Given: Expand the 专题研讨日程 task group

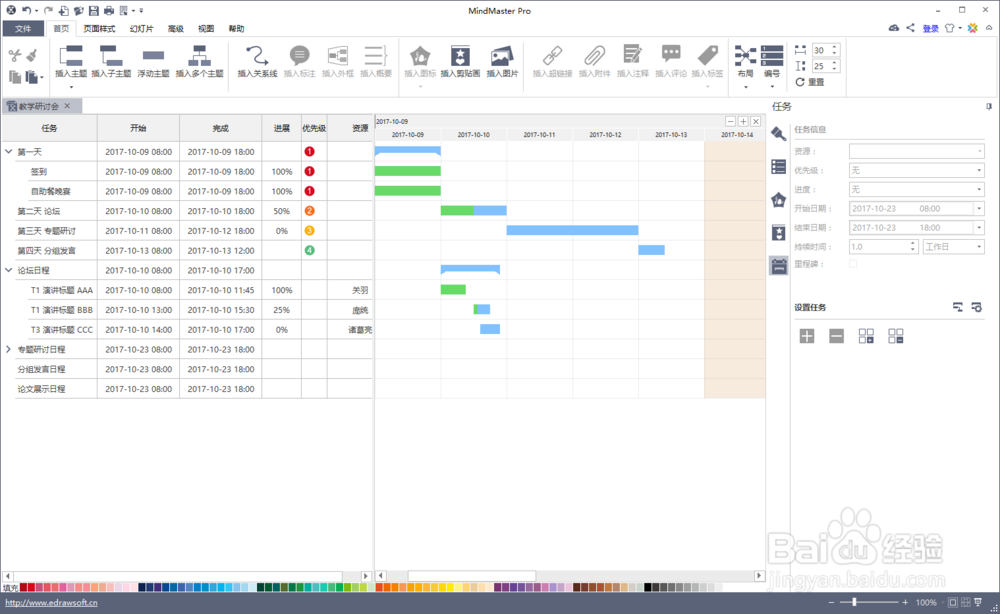Looking at the screenshot, I should (8, 349).
